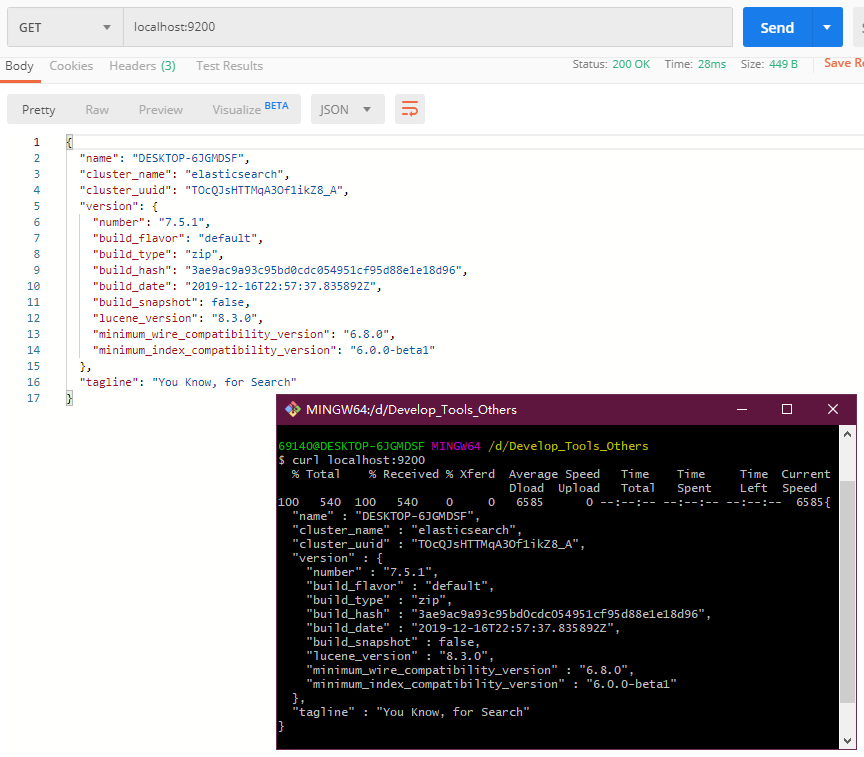Viewport: 864px width, 757px height.
Task: Open the GET request method dropdown
Action: click(x=64, y=27)
